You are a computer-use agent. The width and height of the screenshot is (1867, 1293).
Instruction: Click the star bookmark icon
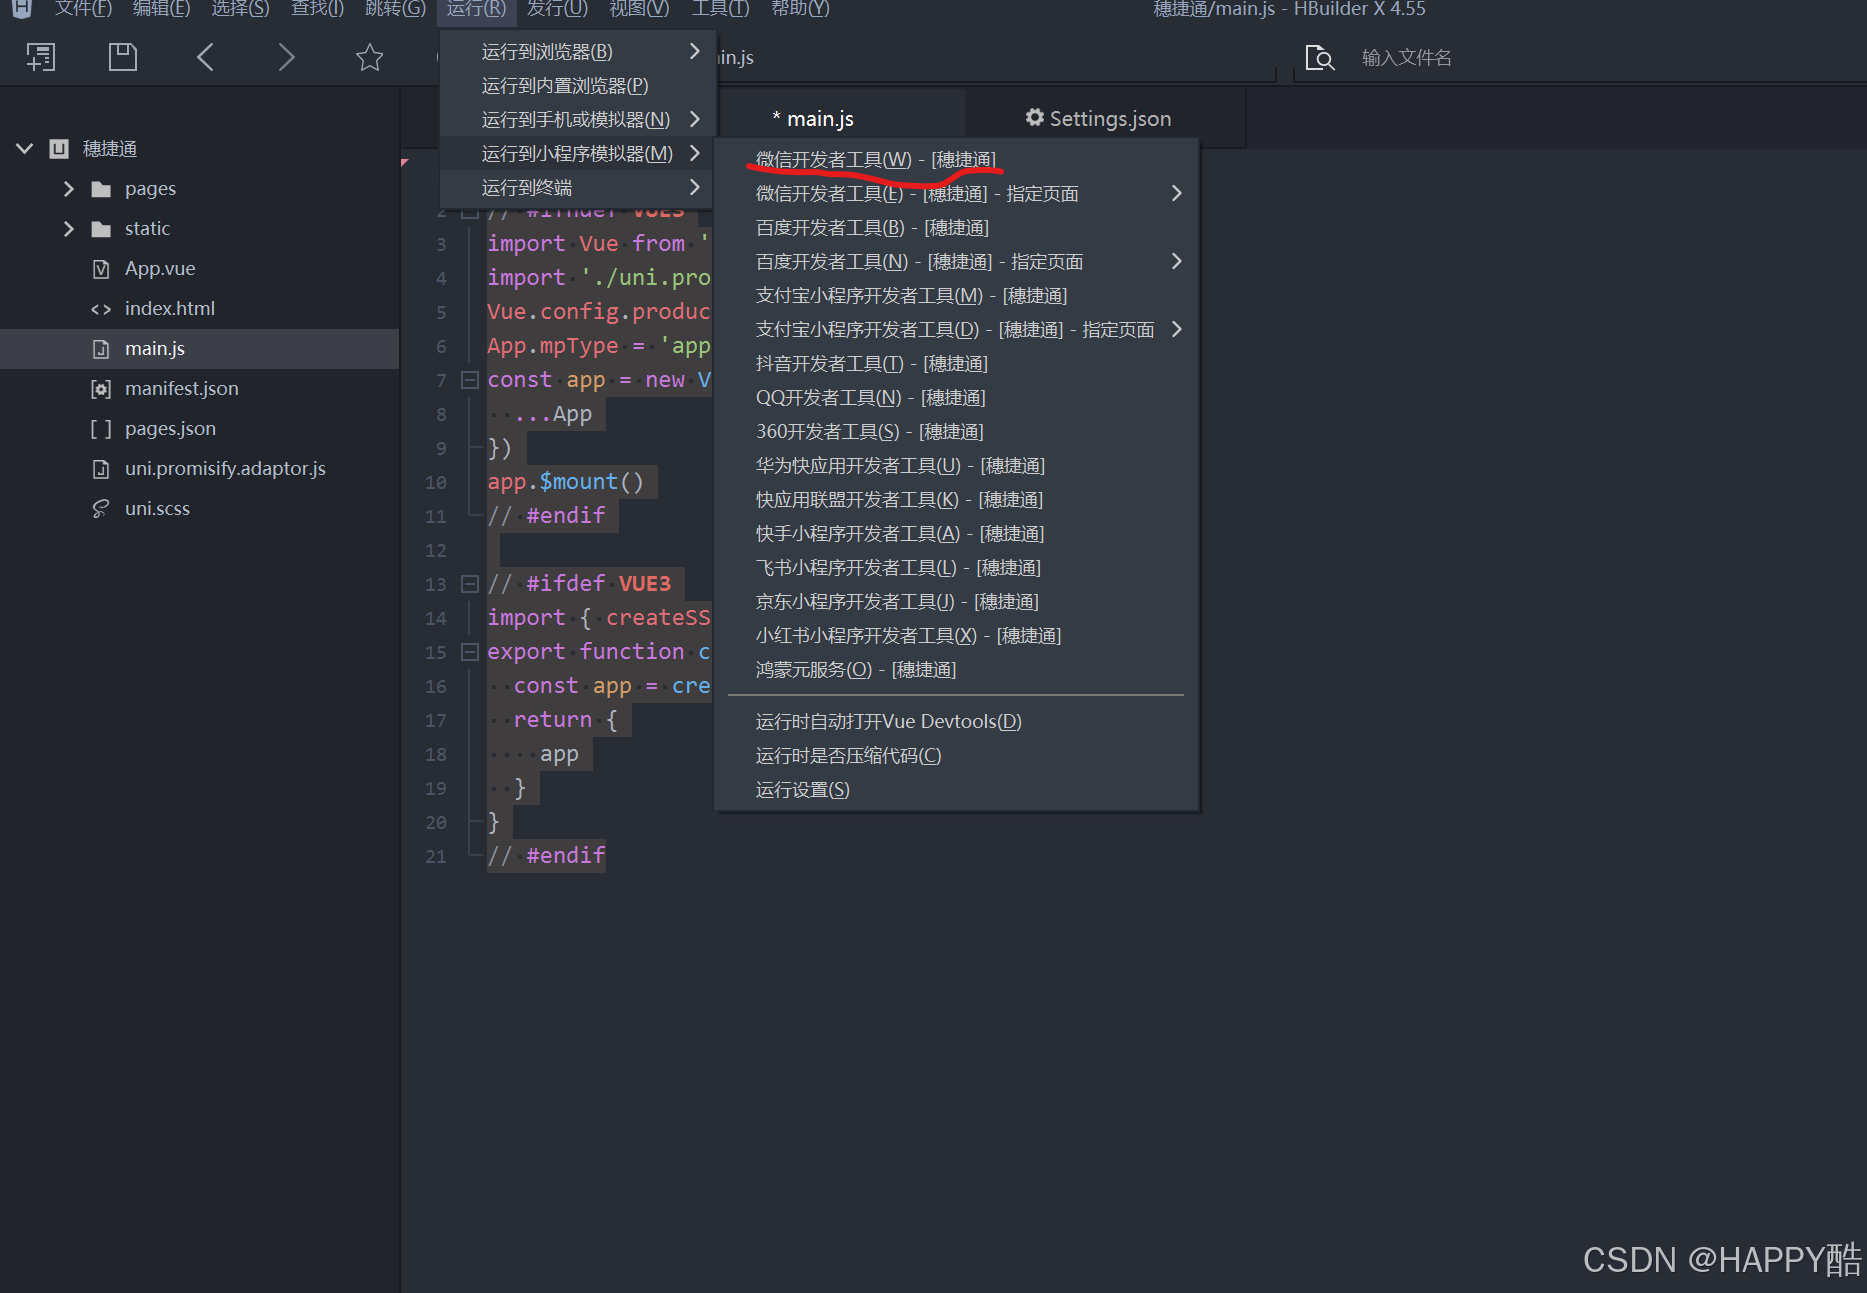point(370,57)
